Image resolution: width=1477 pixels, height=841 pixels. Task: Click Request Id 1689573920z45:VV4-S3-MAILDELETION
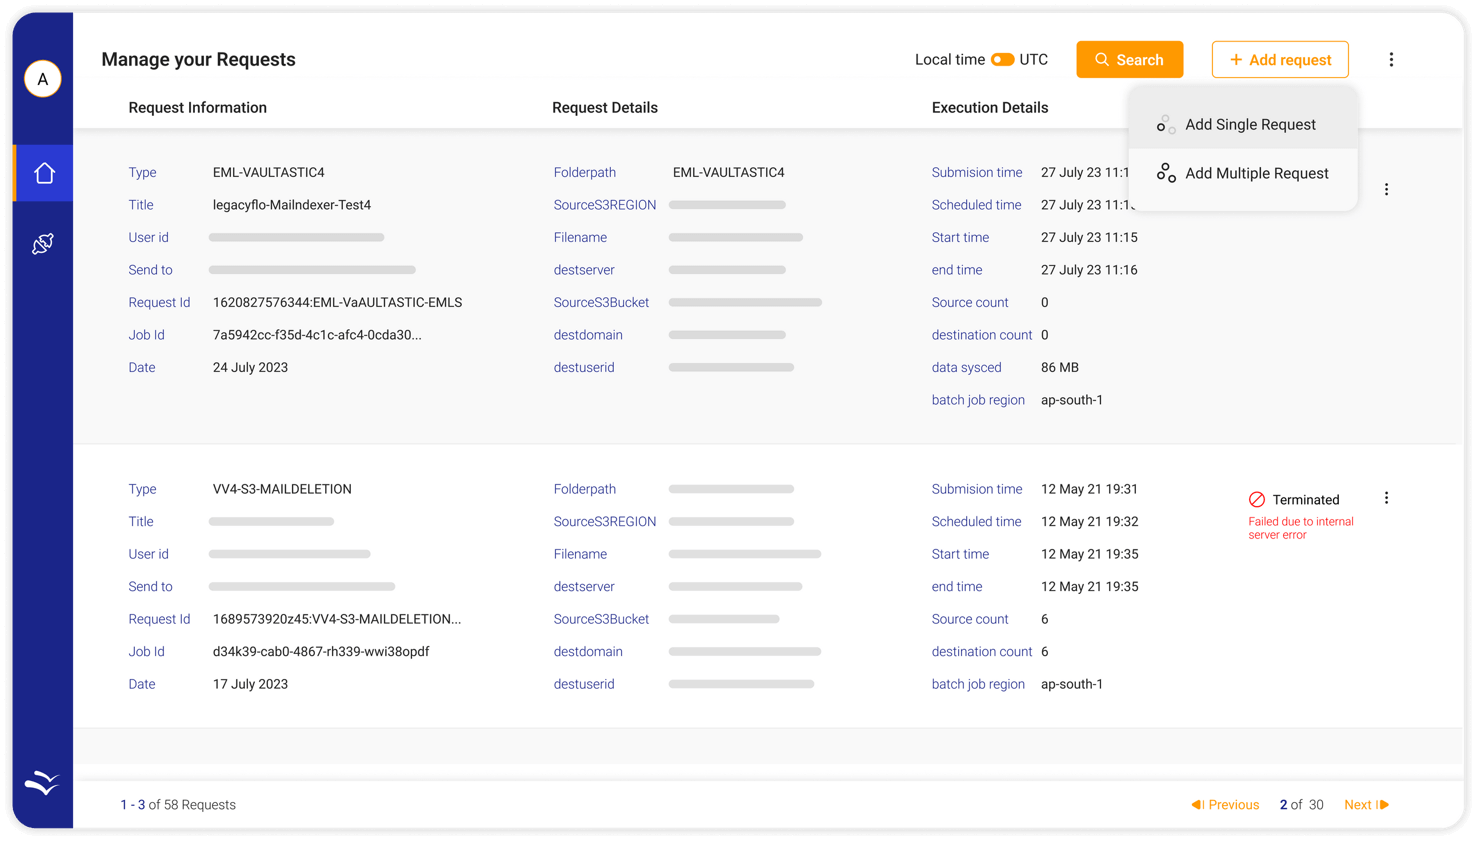point(336,619)
